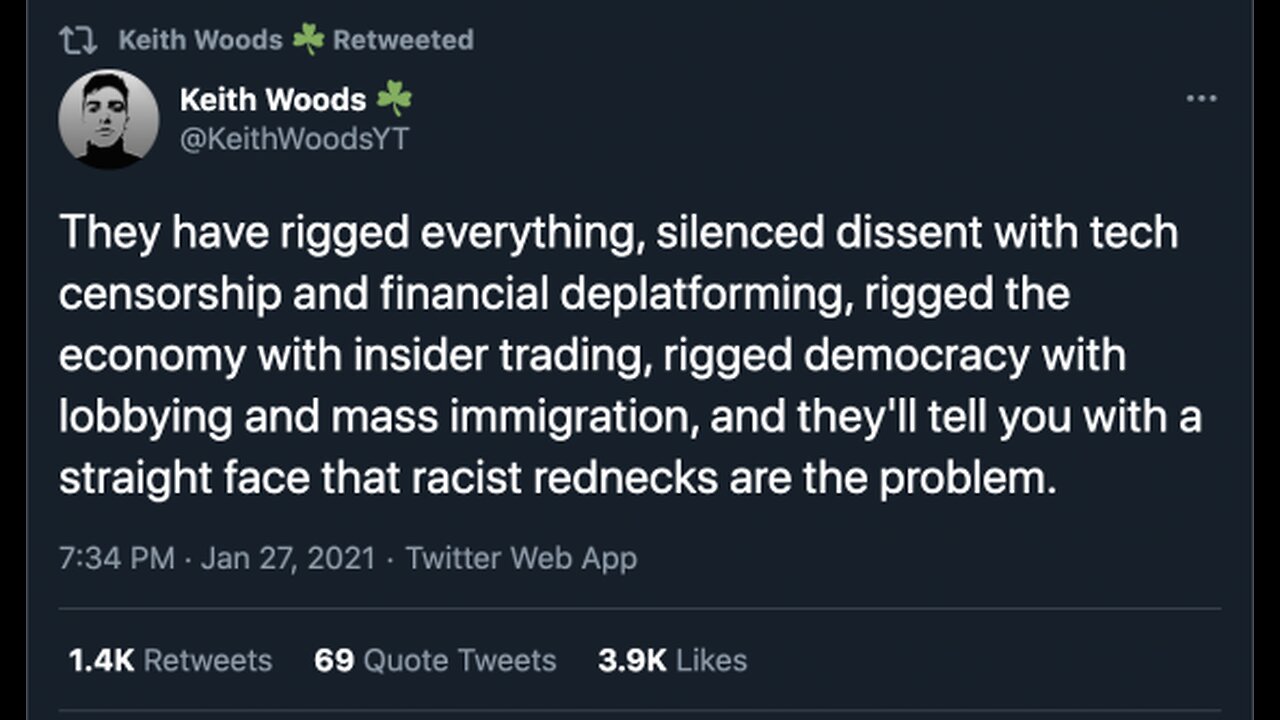Viewport: 1280px width, 720px height.
Task: Click the shamrock emoji in the Retweeted header
Action: [307, 40]
